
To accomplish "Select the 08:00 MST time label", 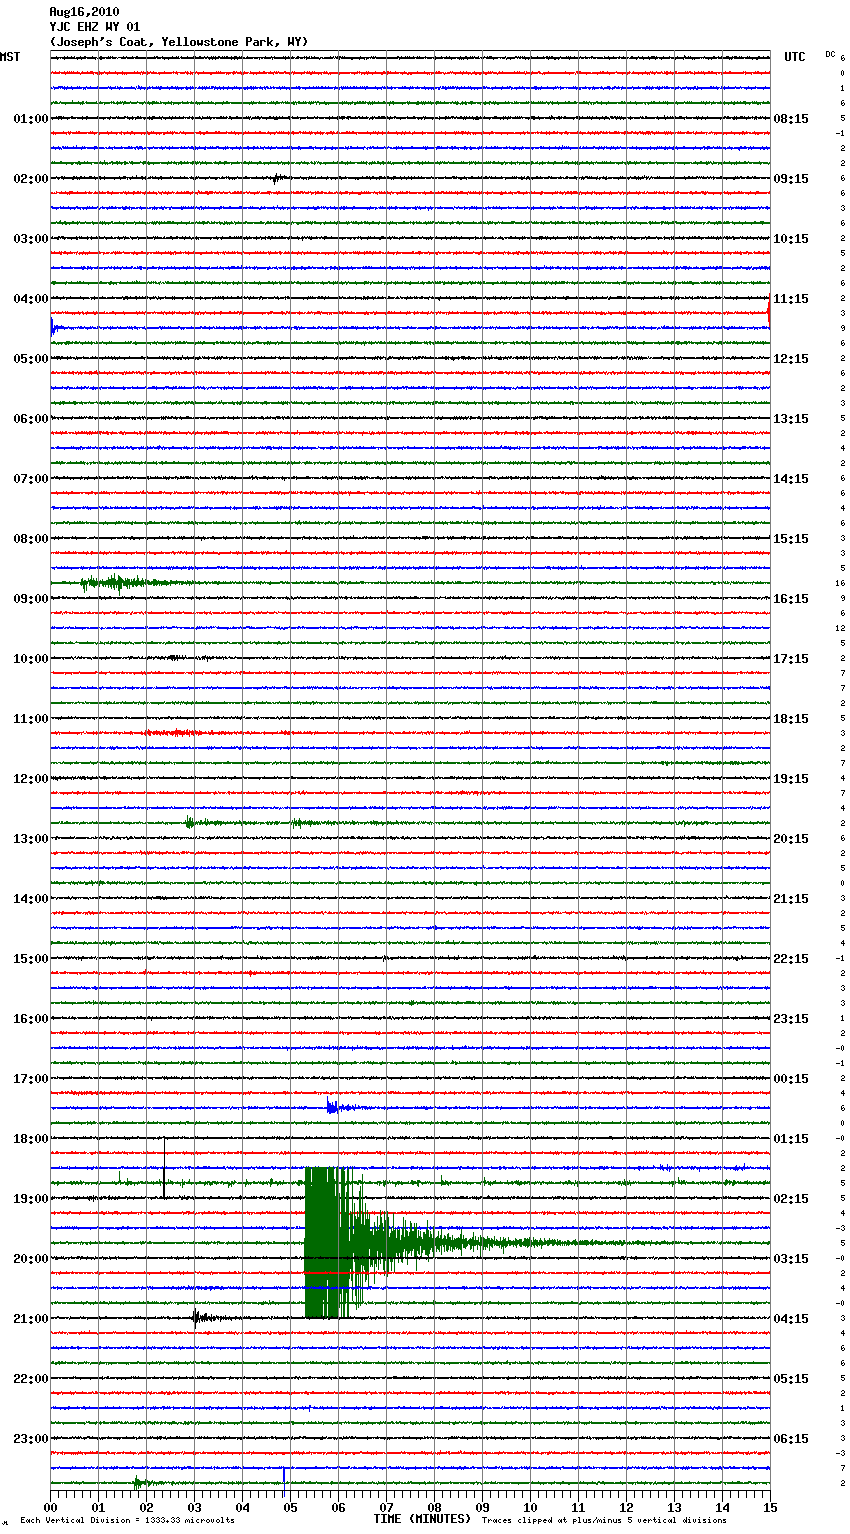I will pyautogui.click(x=31, y=539).
